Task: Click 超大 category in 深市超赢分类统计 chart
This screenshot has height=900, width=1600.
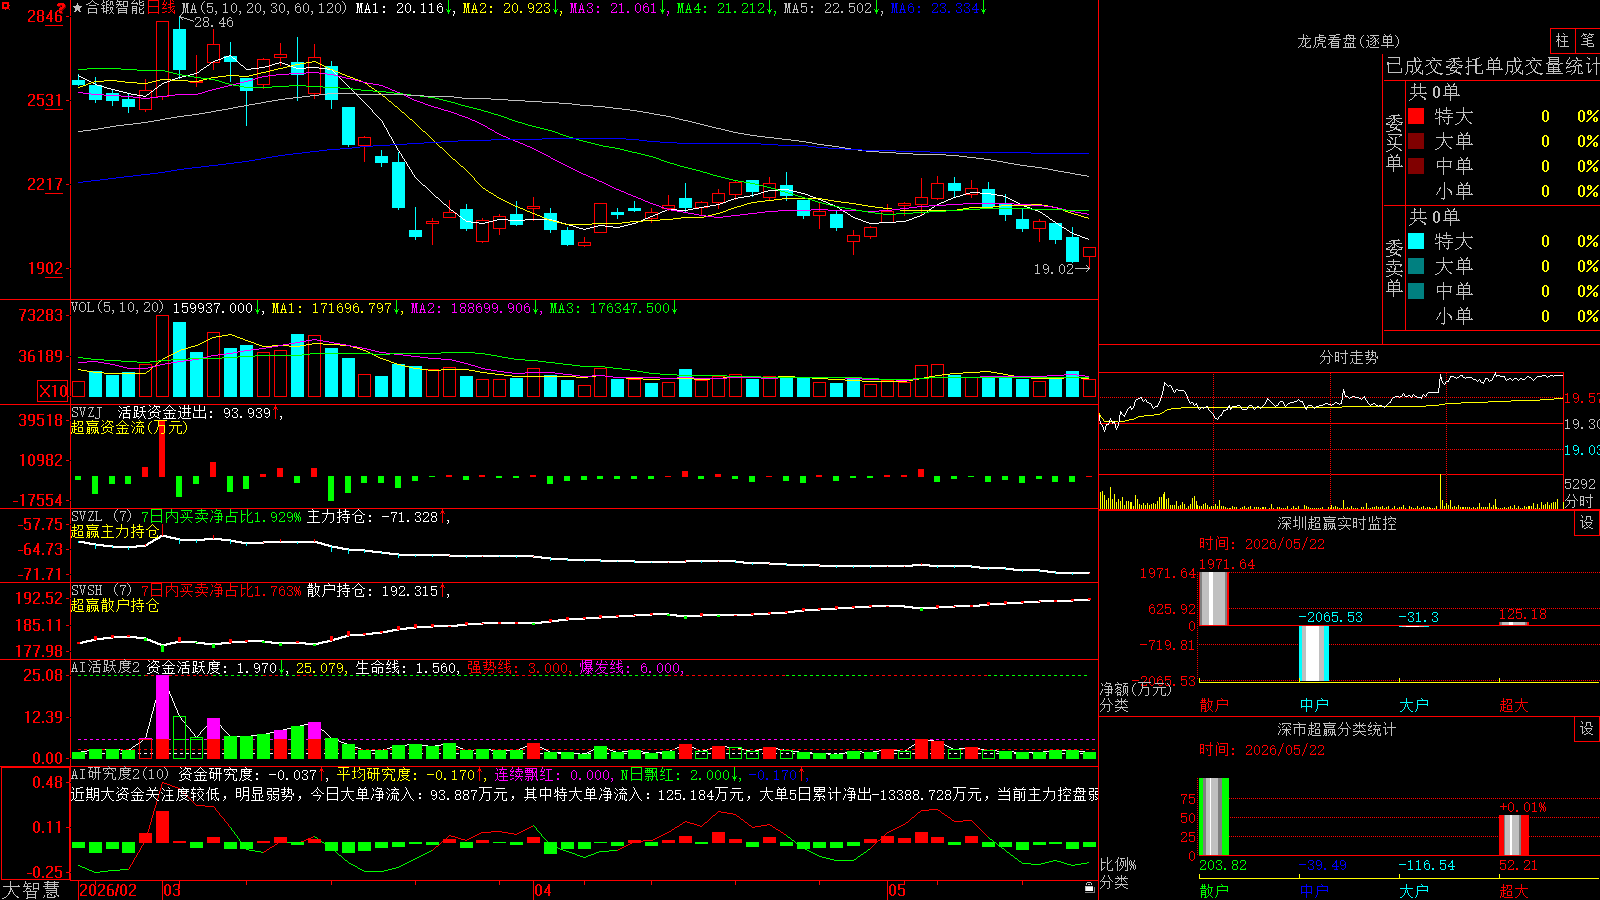Action: click(1514, 890)
